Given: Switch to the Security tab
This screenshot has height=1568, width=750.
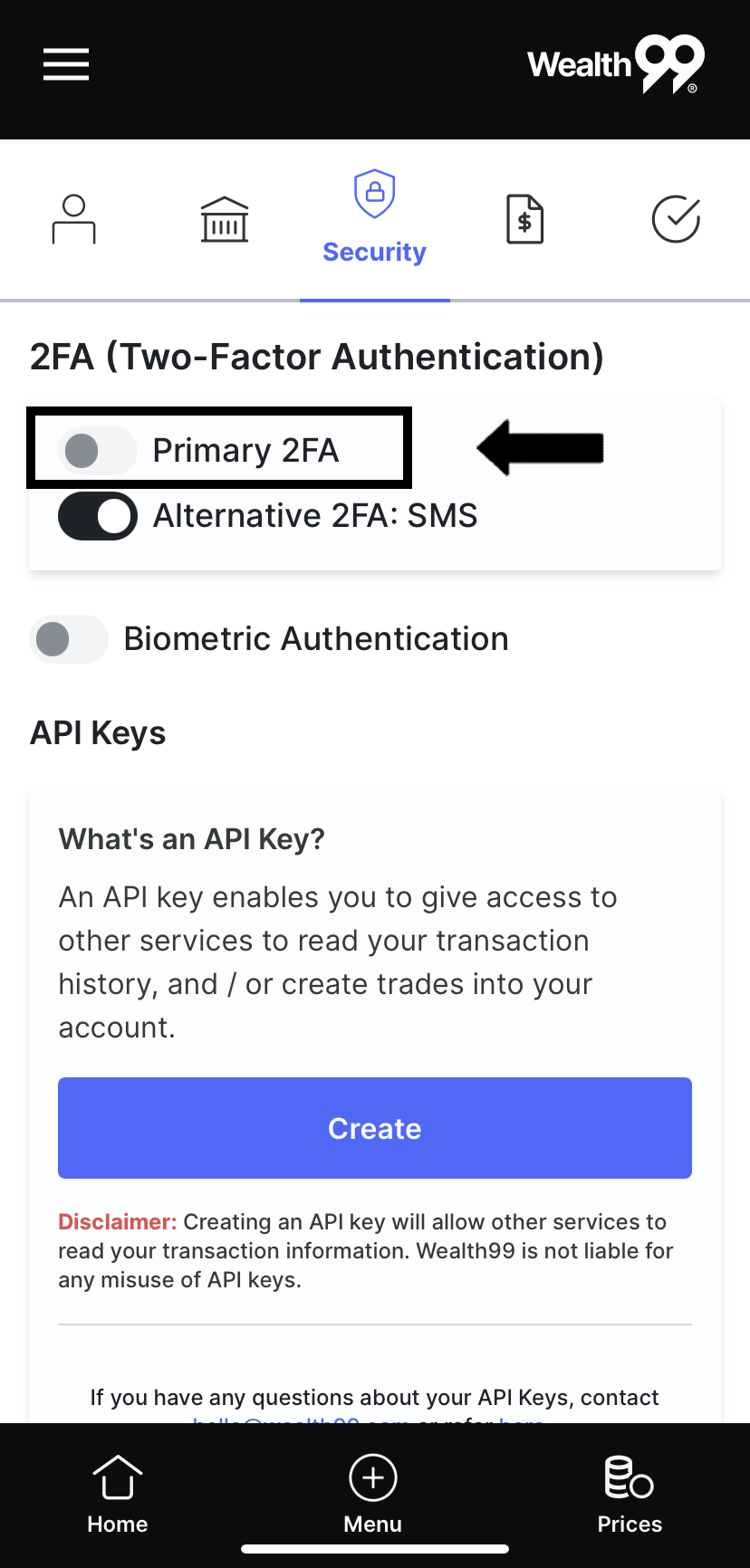Looking at the screenshot, I should (374, 220).
